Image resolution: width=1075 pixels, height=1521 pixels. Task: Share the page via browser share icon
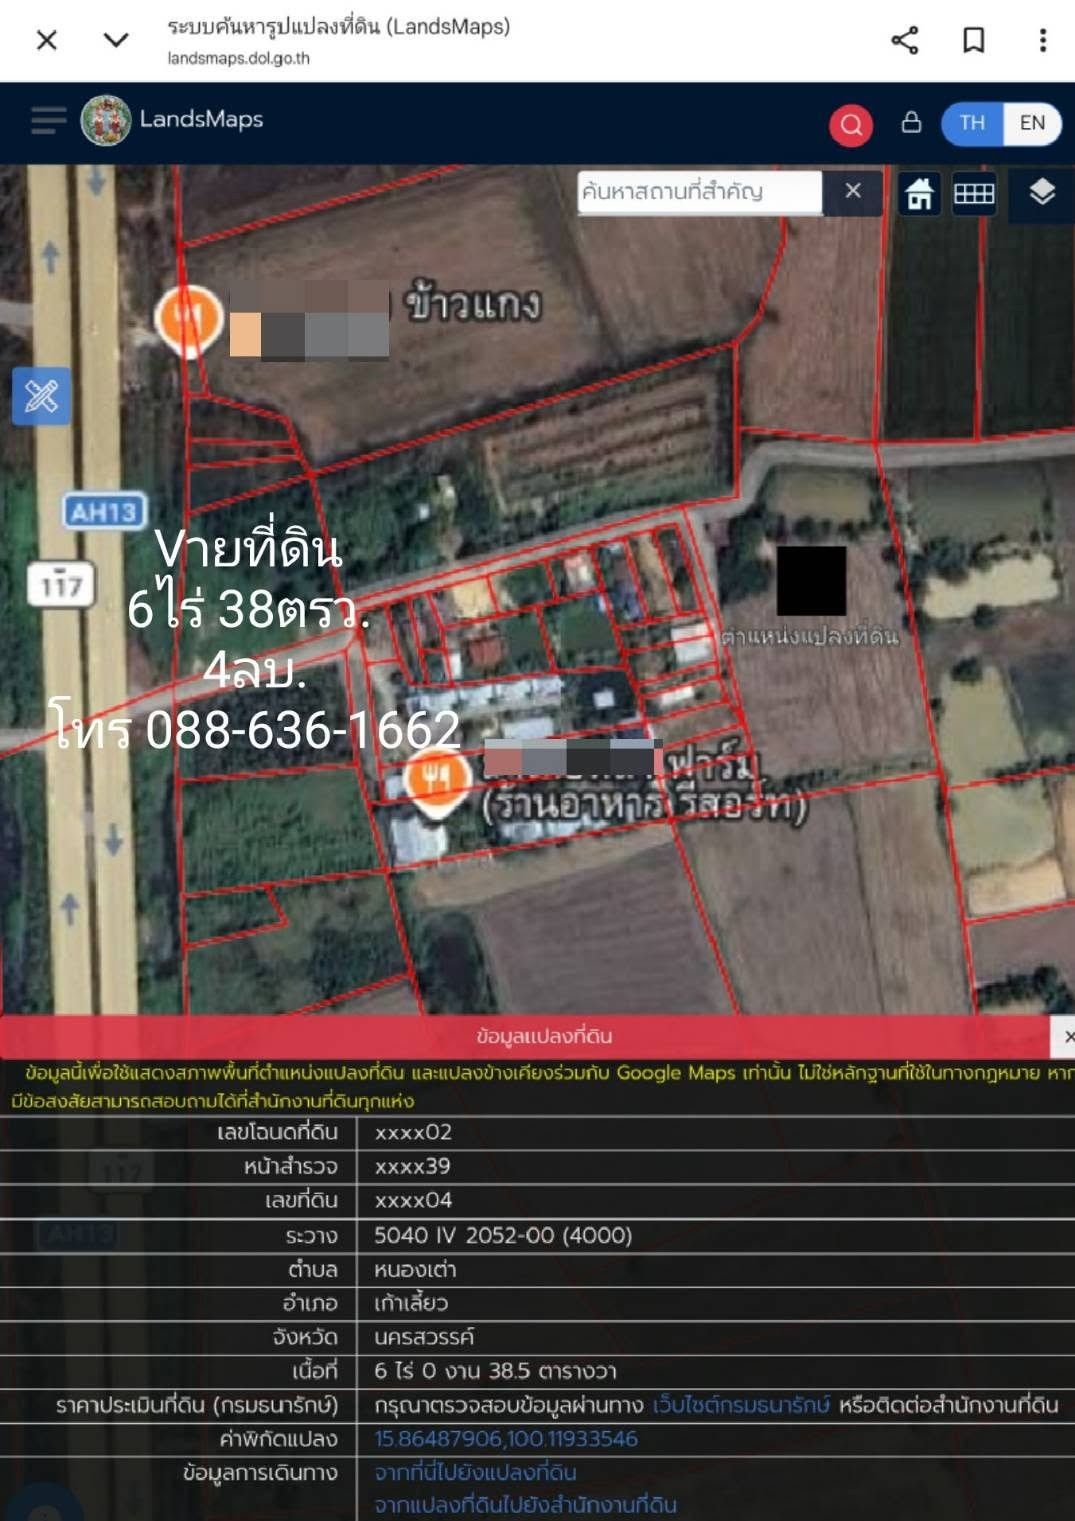point(905,40)
